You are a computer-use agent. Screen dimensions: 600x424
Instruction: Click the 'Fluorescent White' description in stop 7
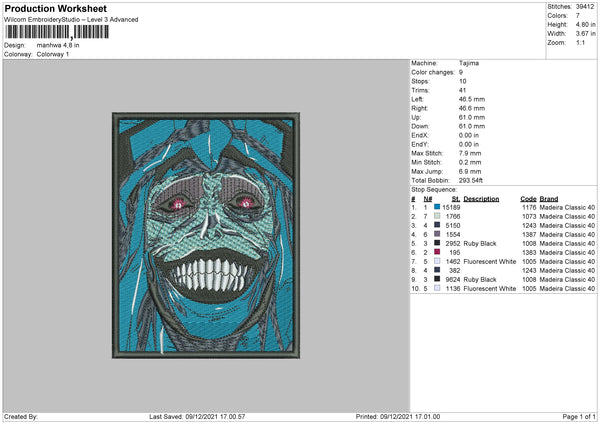tap(490, 261)
